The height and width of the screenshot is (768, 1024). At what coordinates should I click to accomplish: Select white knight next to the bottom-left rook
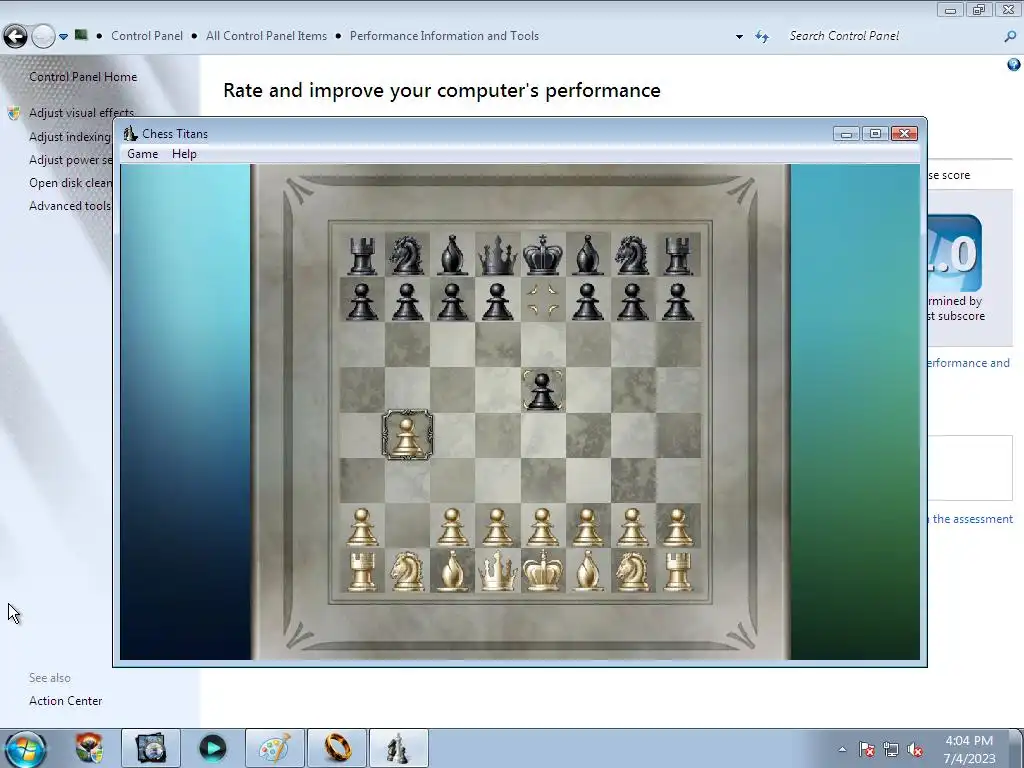click(x=407, y=571)
